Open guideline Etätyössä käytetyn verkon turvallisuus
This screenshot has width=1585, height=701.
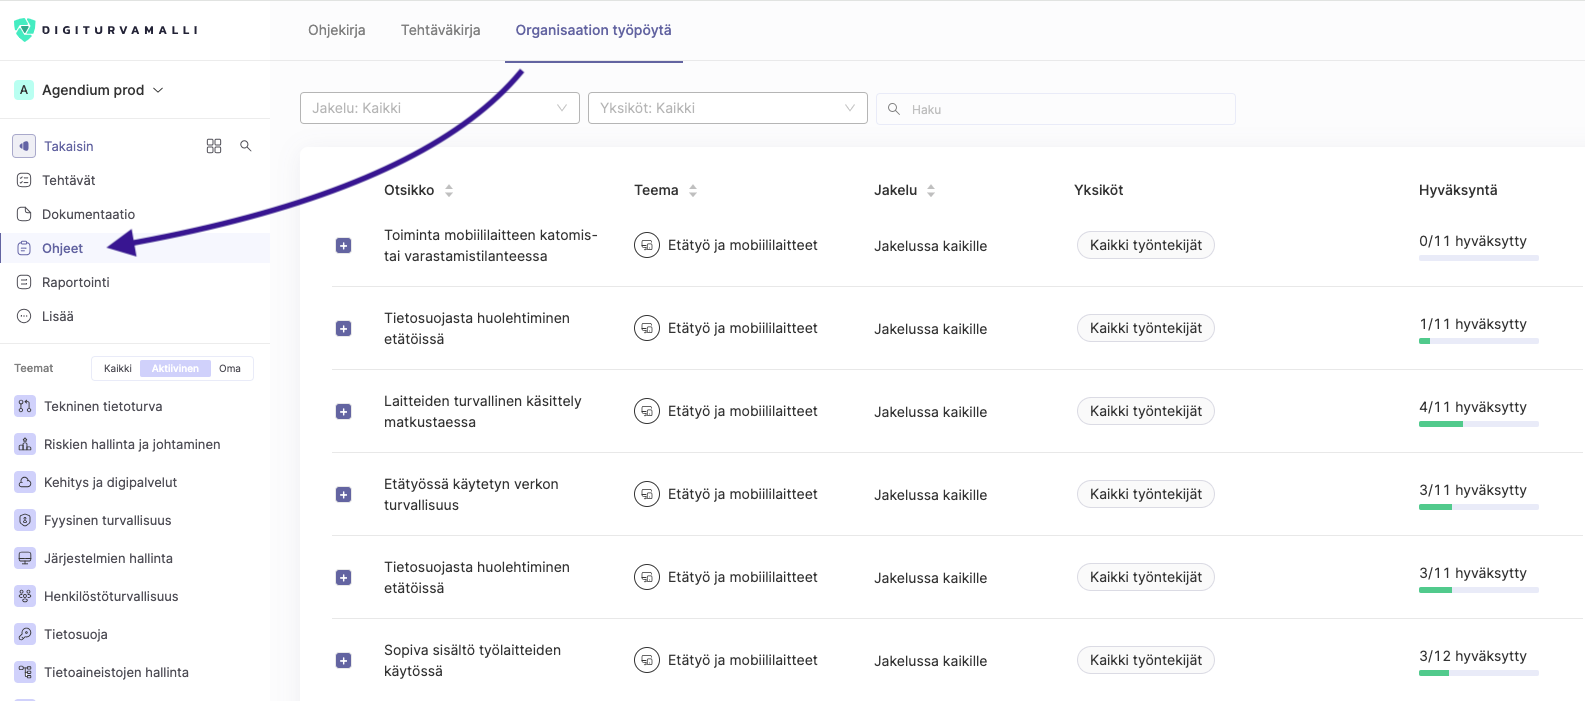(471, 494)
